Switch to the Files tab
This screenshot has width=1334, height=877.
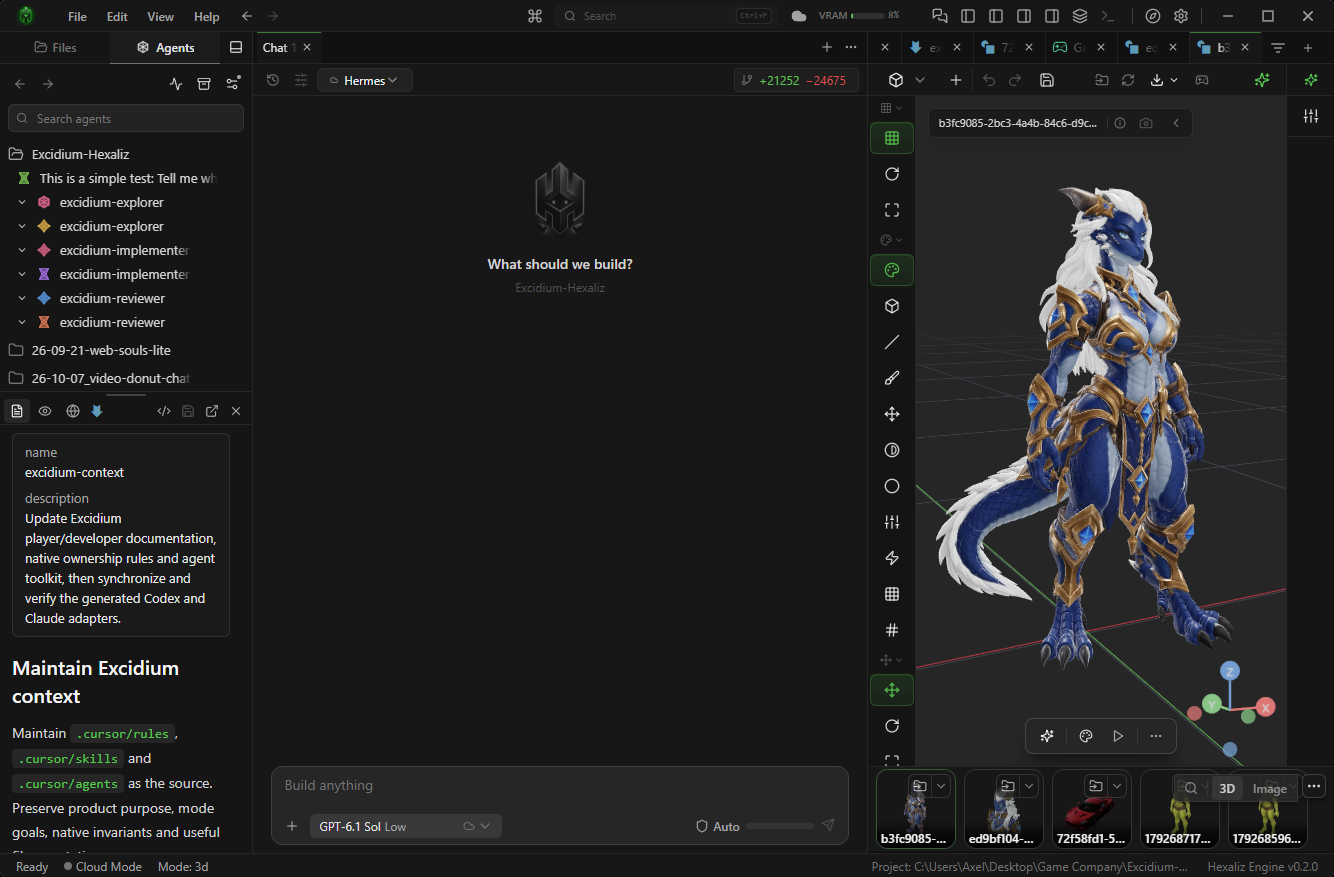click(x=55, y=47)
